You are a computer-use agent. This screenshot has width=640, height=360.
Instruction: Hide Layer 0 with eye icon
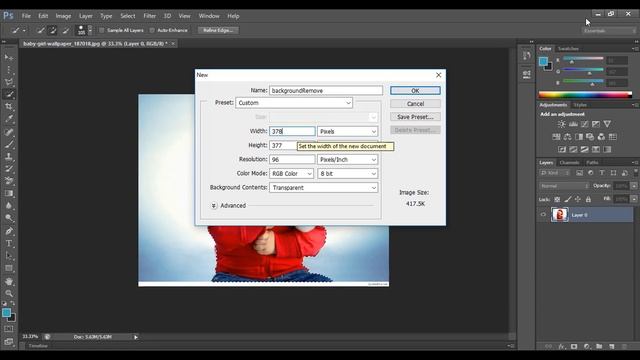(x=543, y=215)
